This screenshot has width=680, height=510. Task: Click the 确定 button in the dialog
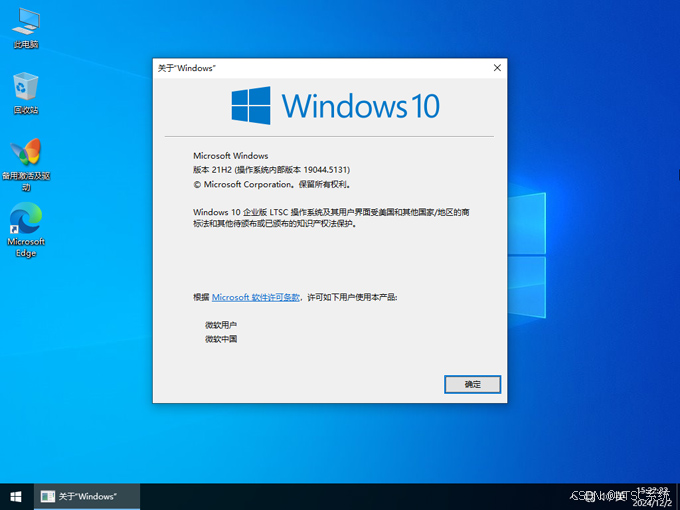click(x=472, y=384)
